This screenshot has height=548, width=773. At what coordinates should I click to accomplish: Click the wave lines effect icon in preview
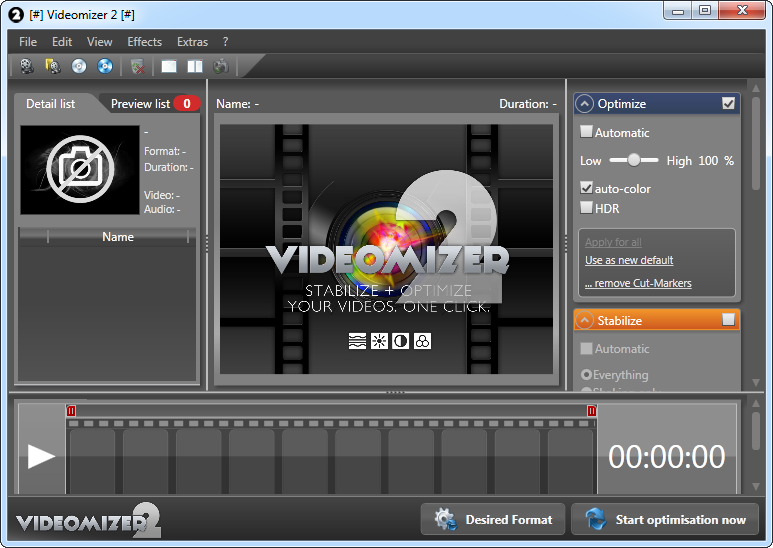[357, 341]
